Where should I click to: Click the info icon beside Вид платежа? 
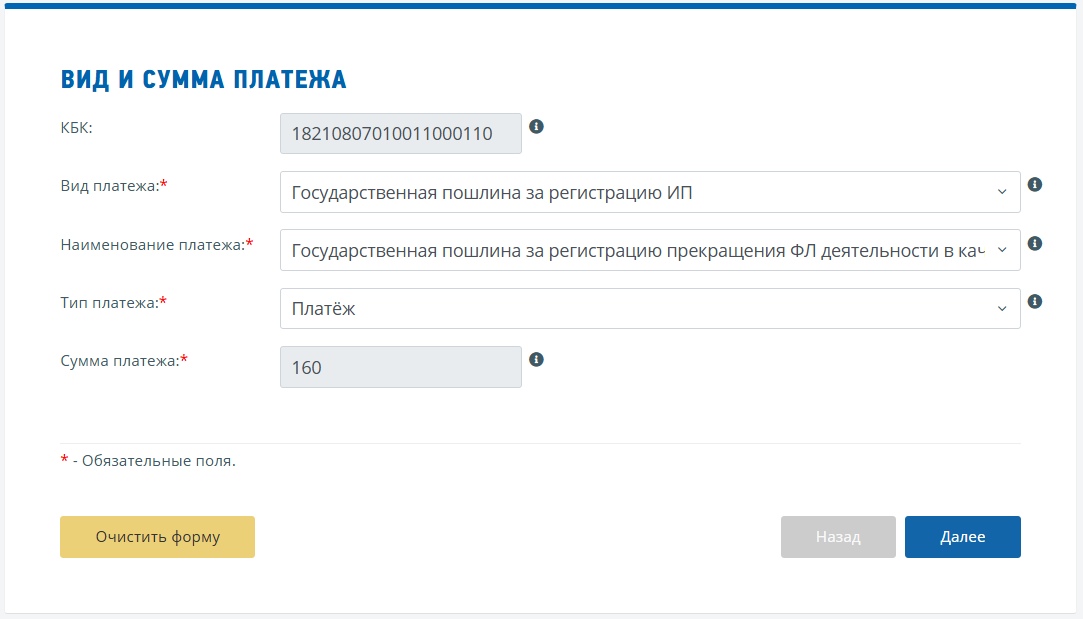pyautogui.click(x=1035, y=184)
